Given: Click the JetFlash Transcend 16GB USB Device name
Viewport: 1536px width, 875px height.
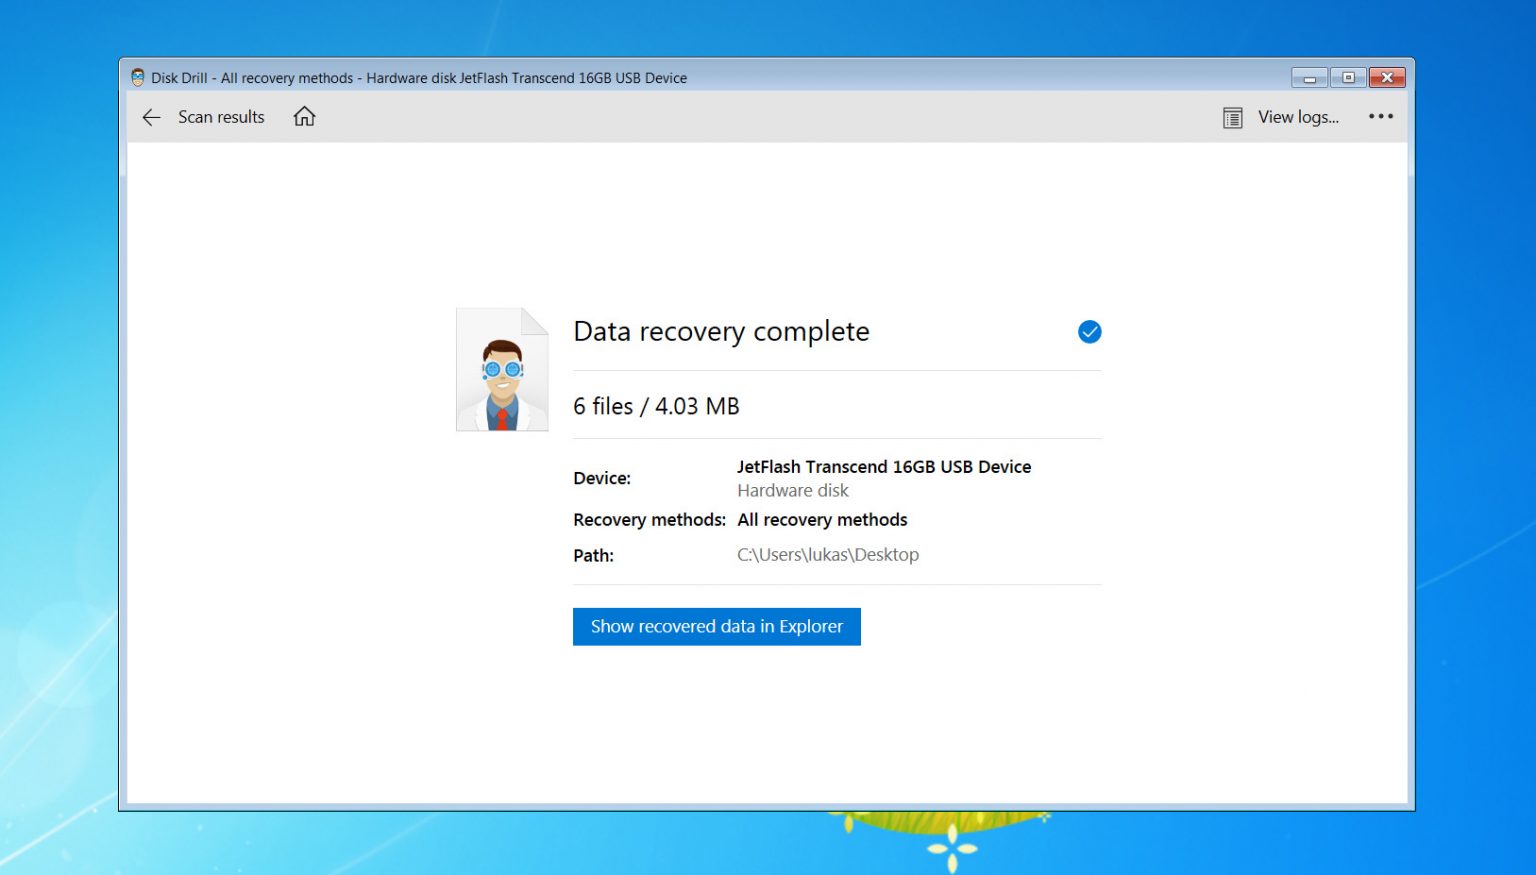Looking at the screenshot, I should pos(884,466).
